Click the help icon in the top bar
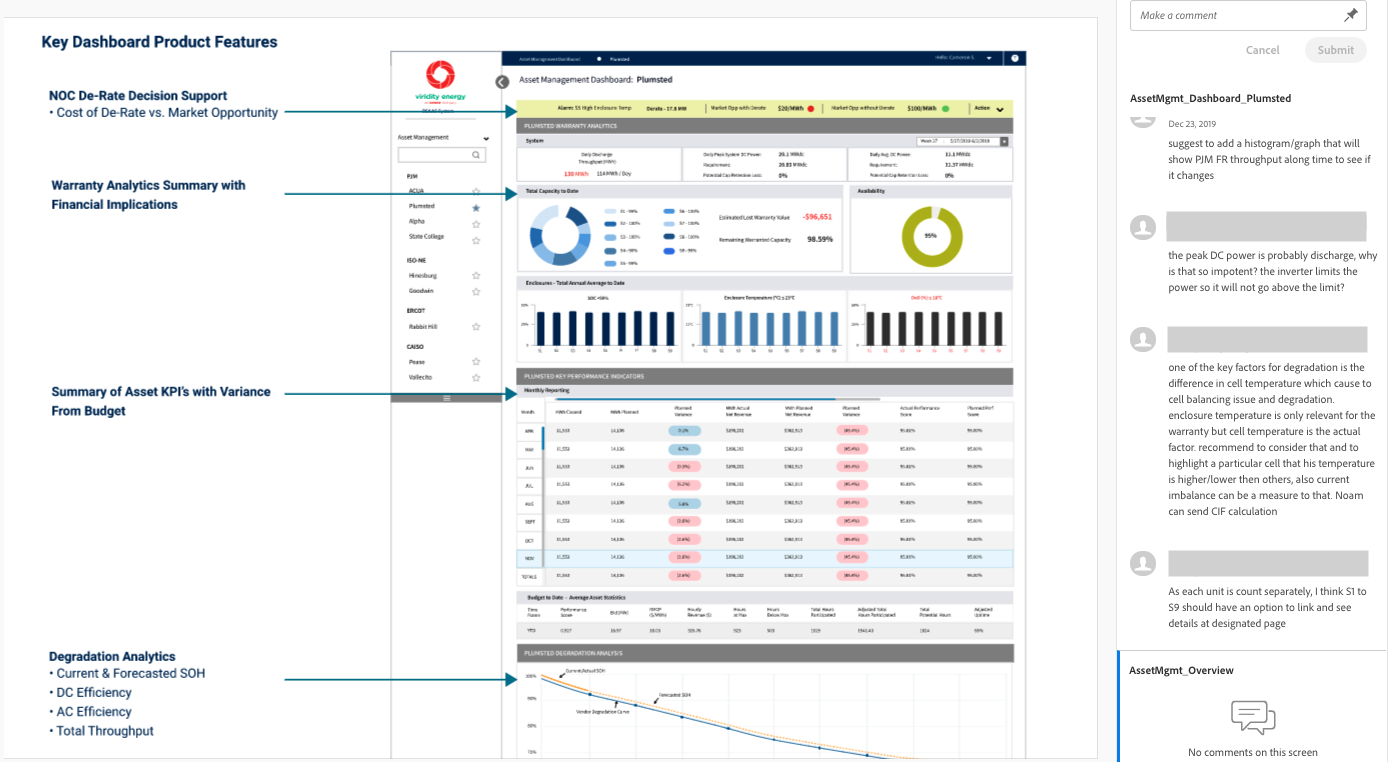The height and width of the screenshot is (762, 1388). pyautogui.click(x=1014, y=59)
